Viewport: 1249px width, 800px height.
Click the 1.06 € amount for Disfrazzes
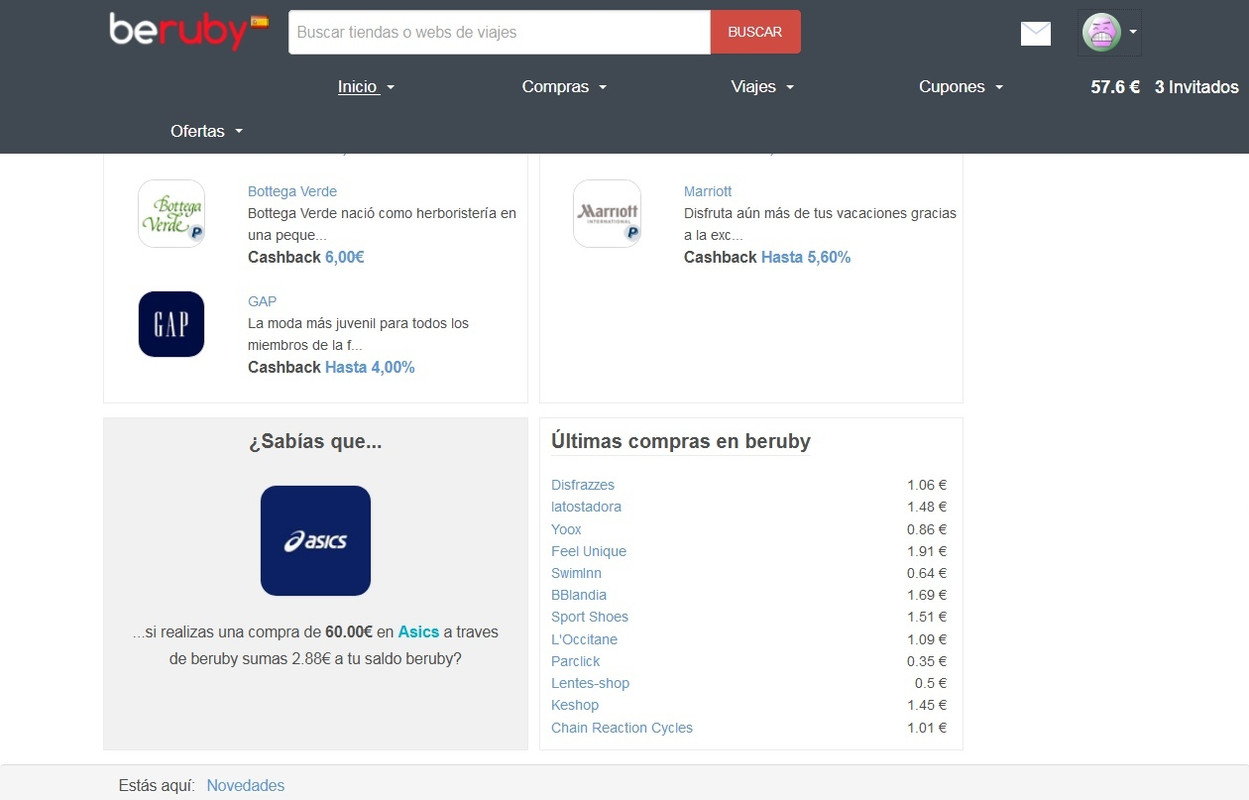click(x=927, y=485)
